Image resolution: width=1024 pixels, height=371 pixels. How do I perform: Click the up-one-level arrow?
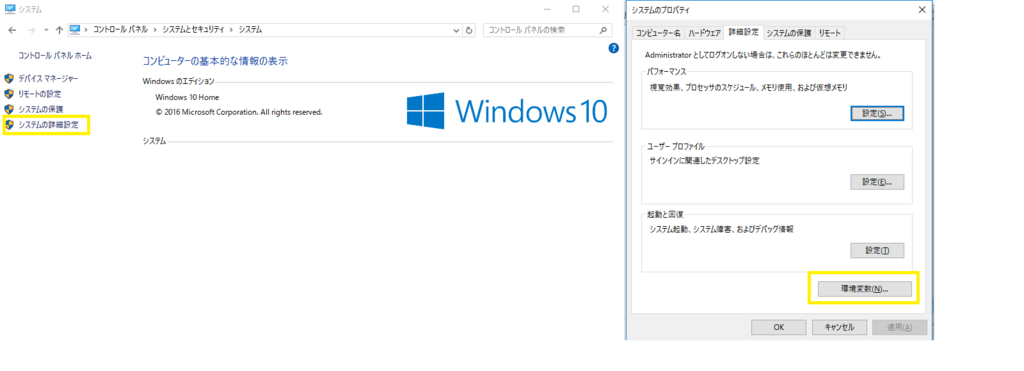(x=59, y=30)
